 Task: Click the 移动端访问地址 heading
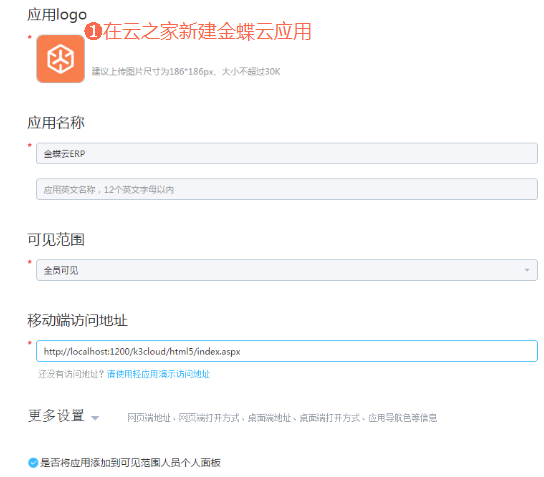point(77,320)
